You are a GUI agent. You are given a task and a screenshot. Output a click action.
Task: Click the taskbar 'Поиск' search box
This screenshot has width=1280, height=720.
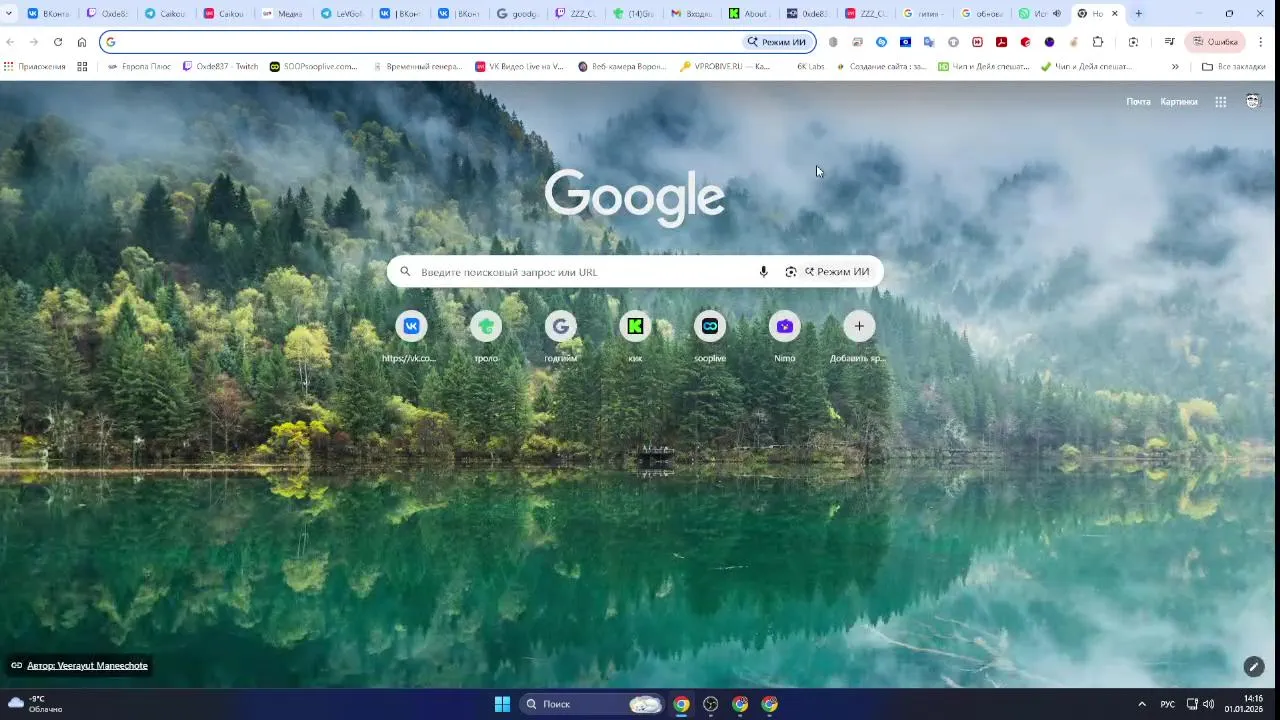tap(593, 704)
